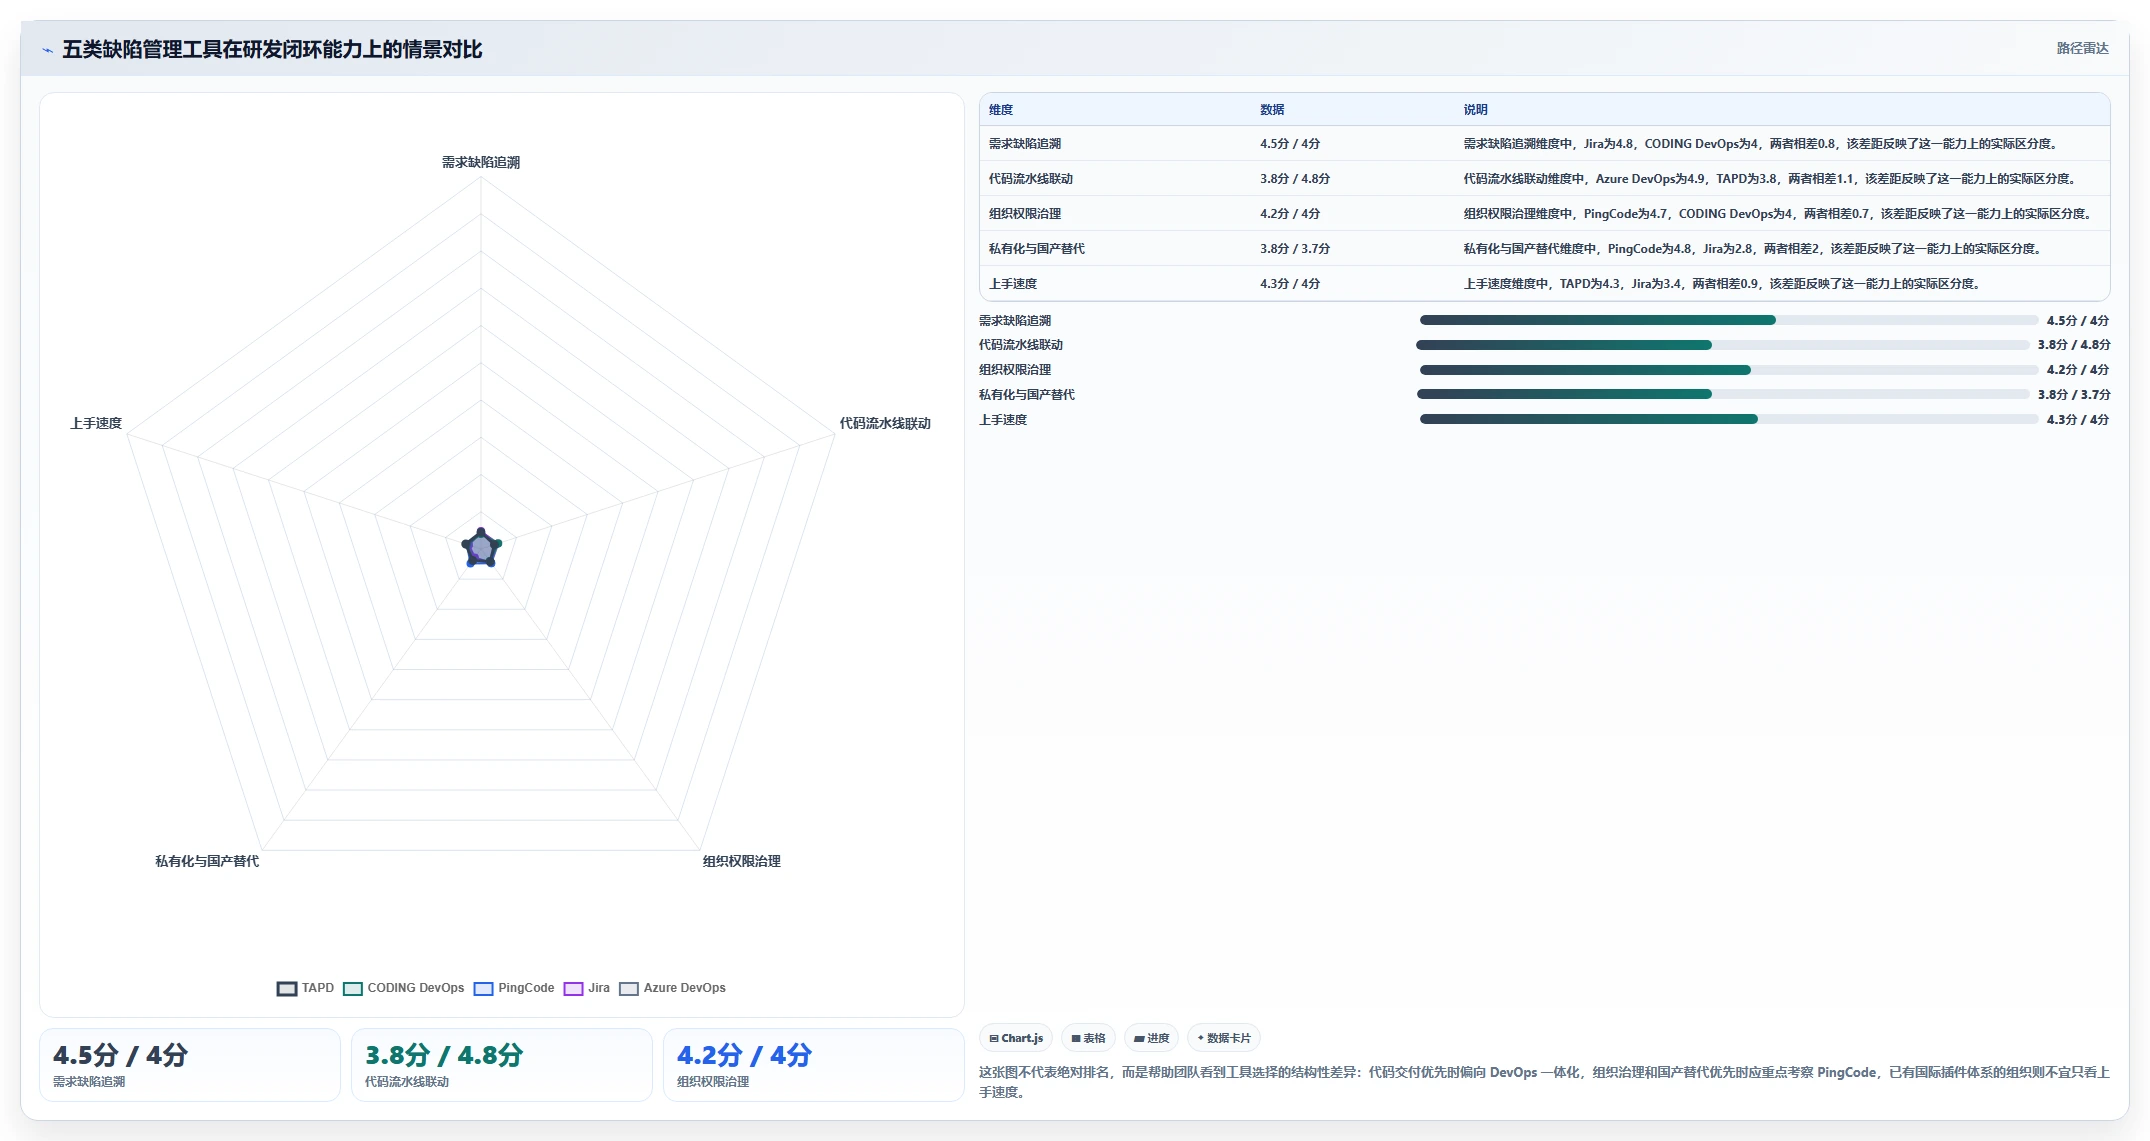The image size is (2150, 1141).
Task: Click the footer note paragraph text
Action: (x=1544, y=1082)
